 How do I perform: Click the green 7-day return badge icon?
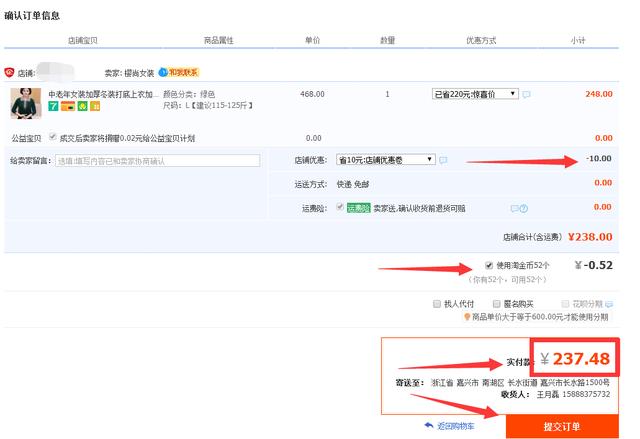(x=53, y=106)
